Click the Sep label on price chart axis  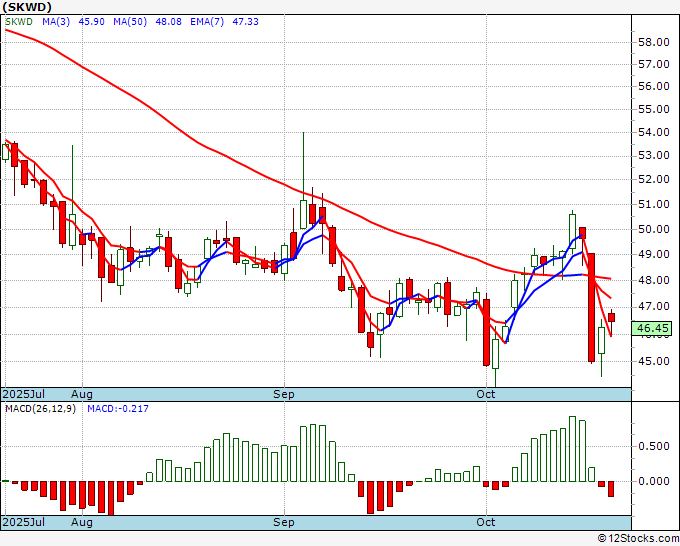click(284, 394)
